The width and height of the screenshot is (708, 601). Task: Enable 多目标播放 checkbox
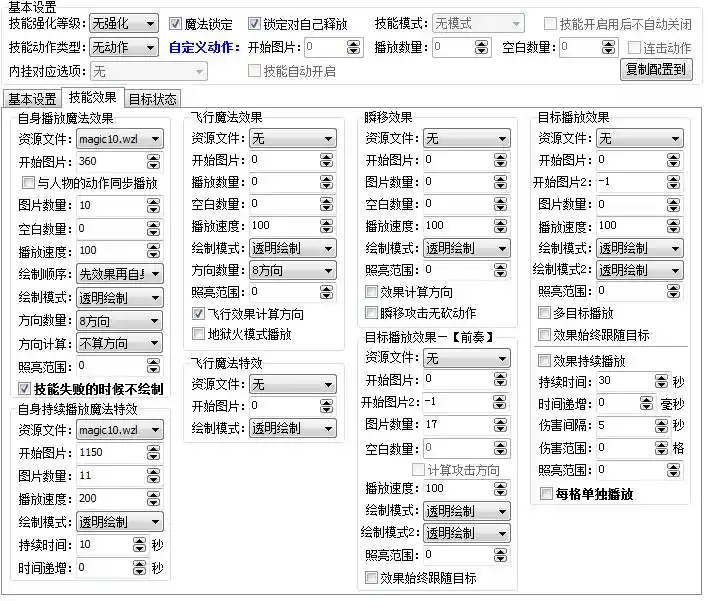tap(545, 312)
